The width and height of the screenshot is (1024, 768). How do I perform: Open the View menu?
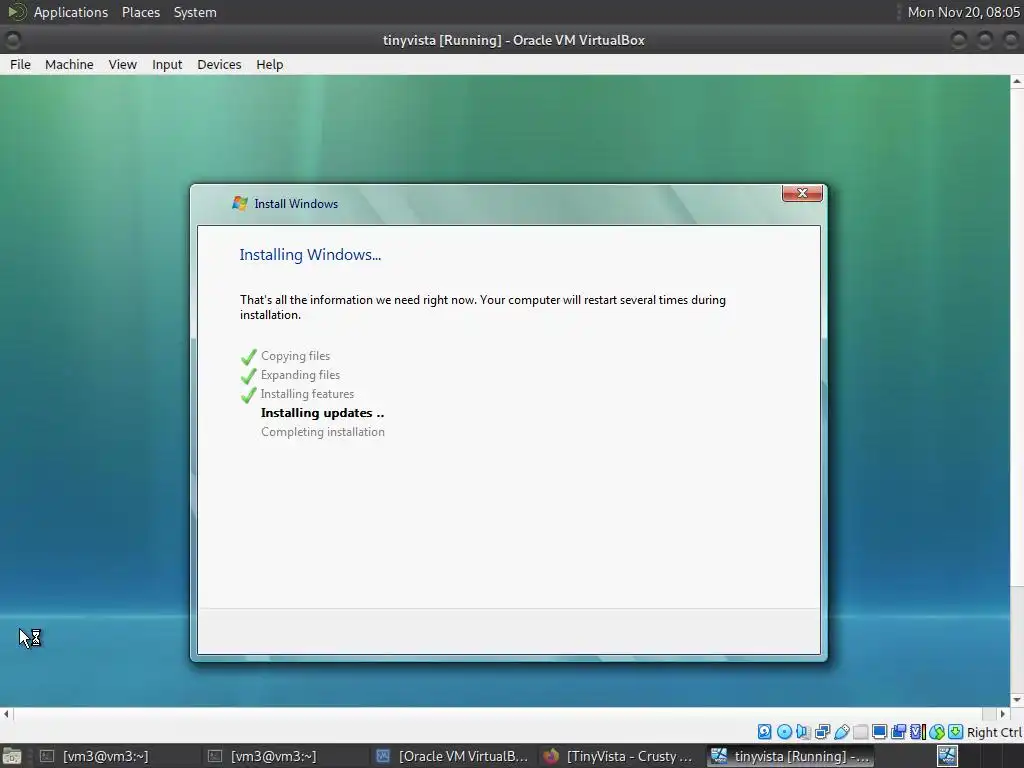click(x=123, y=65)
